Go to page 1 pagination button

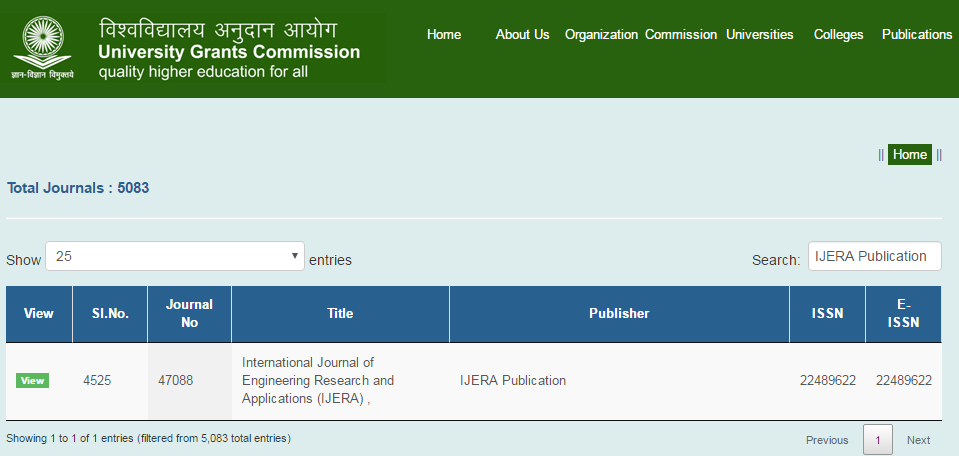point(878,440)
